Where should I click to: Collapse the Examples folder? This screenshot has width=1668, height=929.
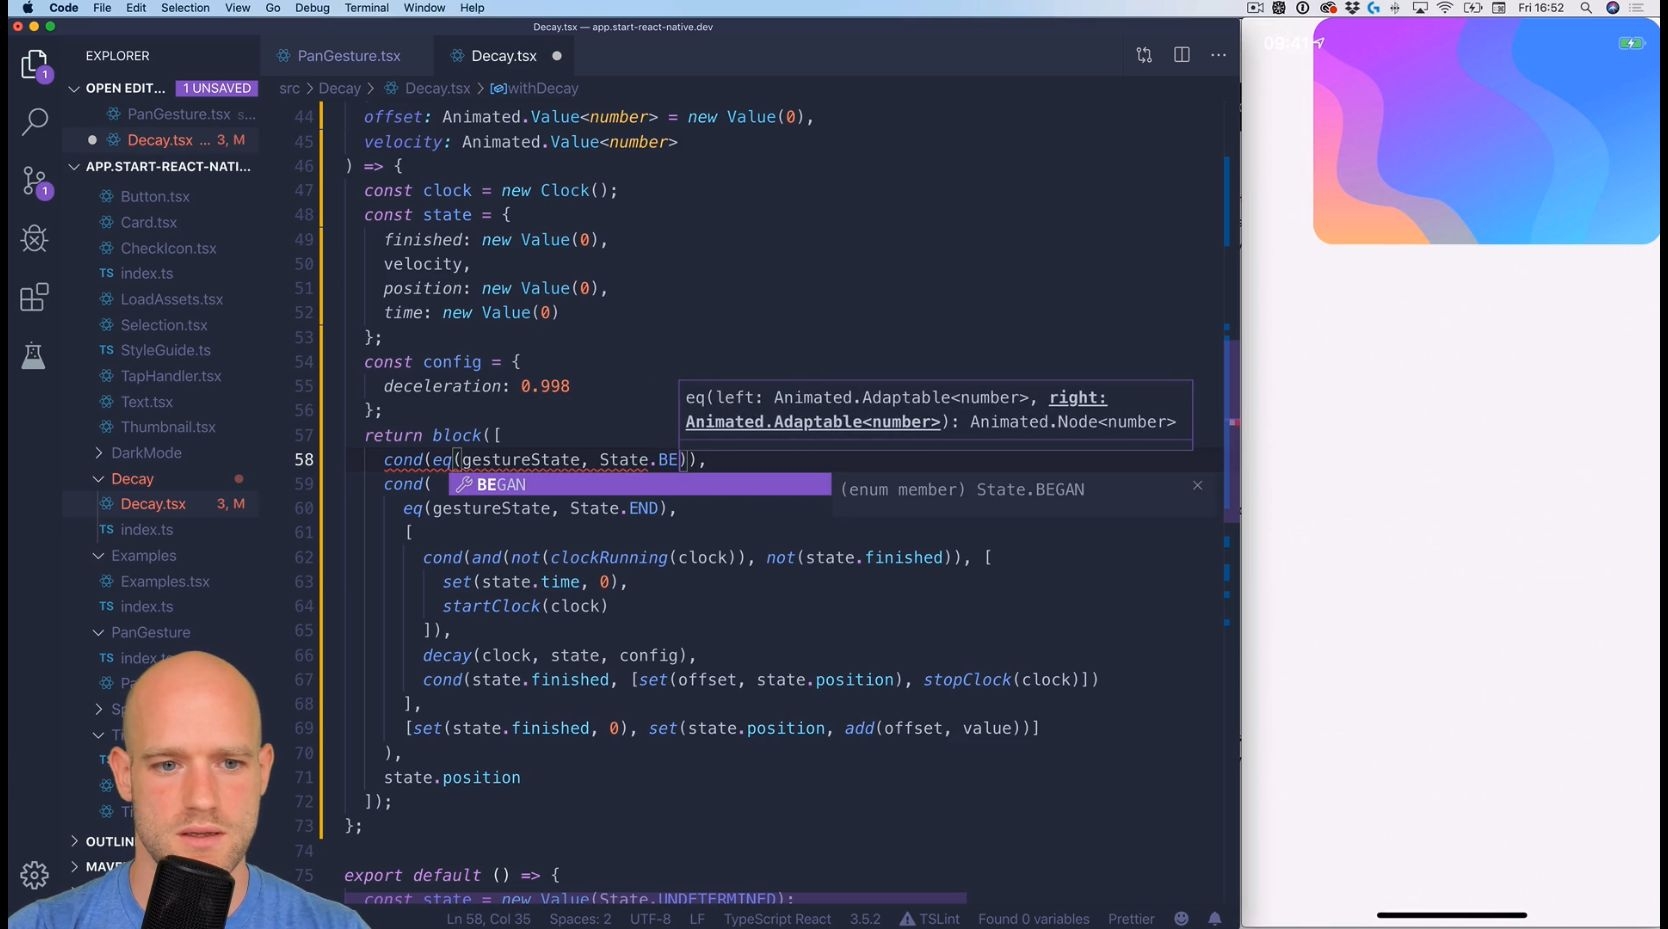click(x=143, y=556)
